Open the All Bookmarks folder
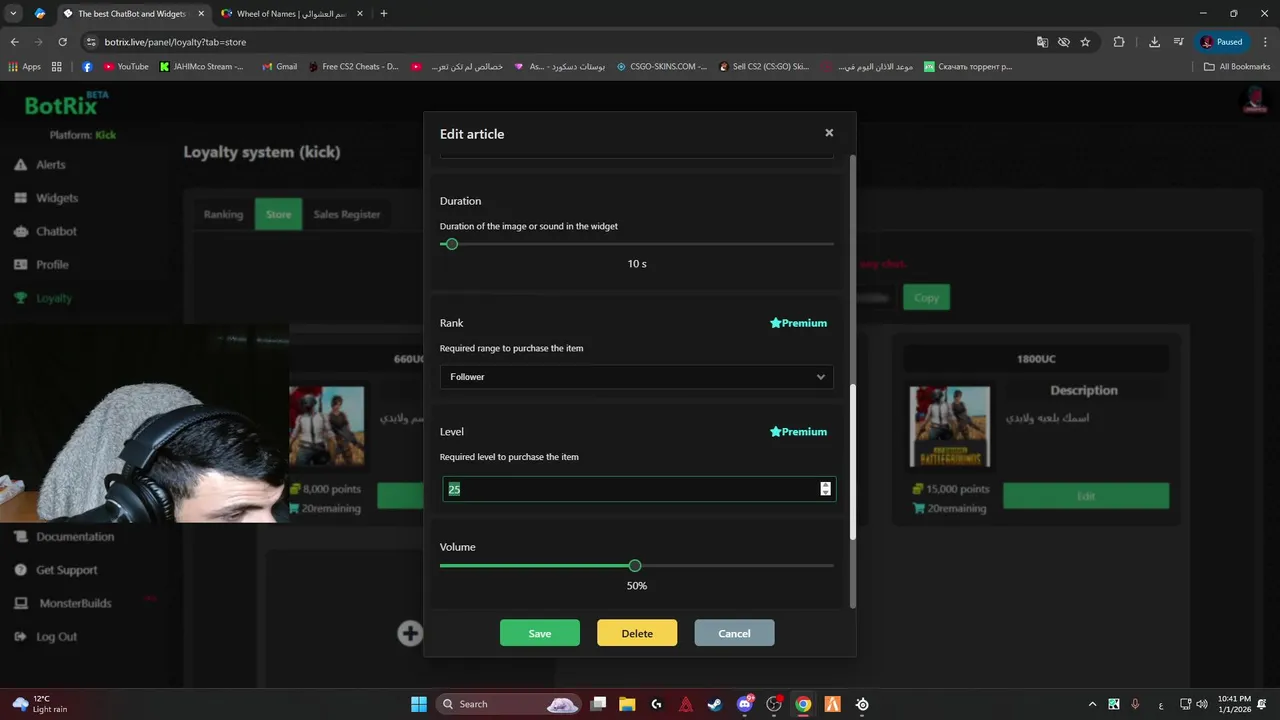 1237,67
